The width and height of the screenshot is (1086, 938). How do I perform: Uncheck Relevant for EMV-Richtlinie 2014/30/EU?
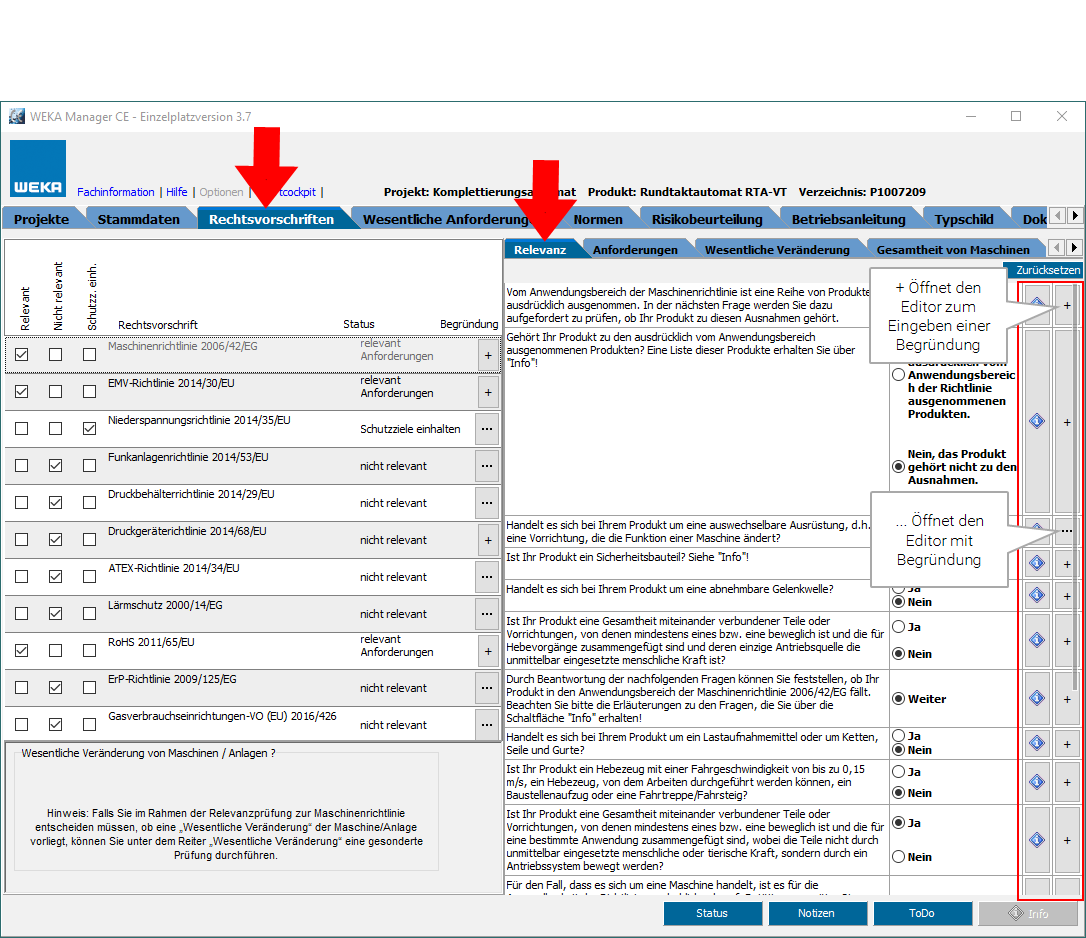pos(22,392)
